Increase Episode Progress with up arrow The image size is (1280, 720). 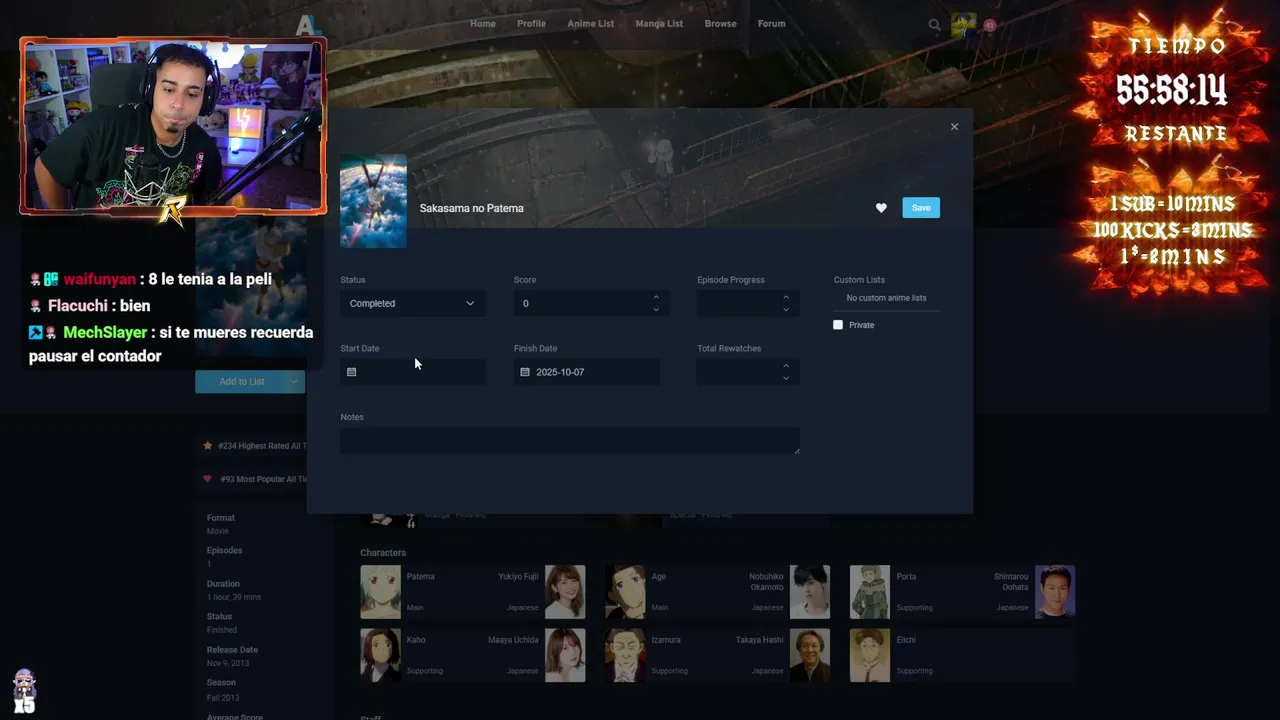(x=786, y=297)
